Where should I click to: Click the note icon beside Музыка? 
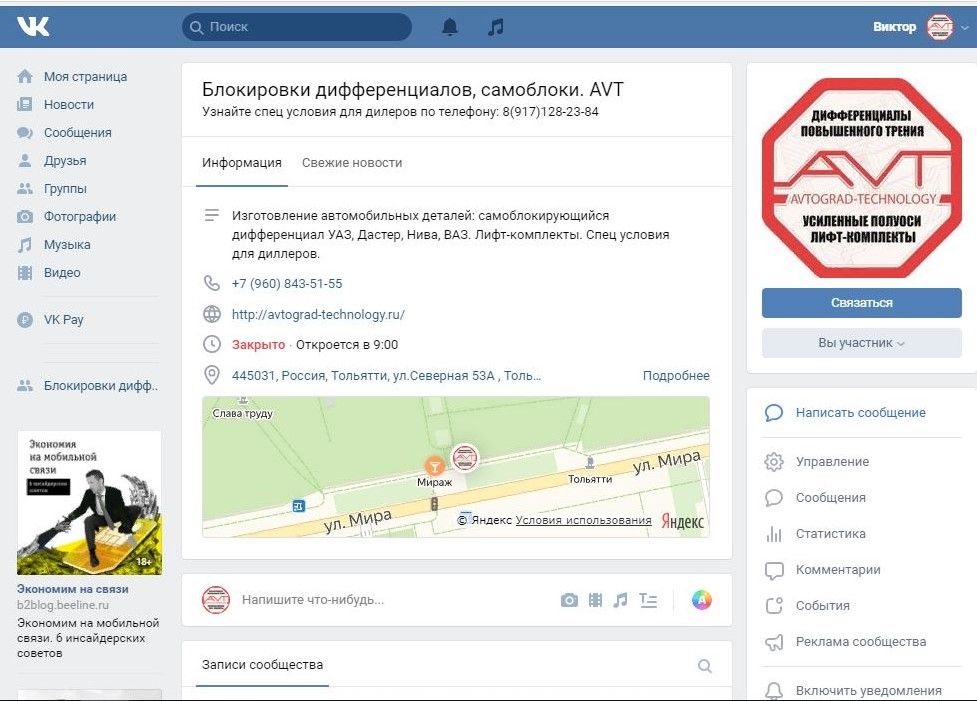pos(25,245)
